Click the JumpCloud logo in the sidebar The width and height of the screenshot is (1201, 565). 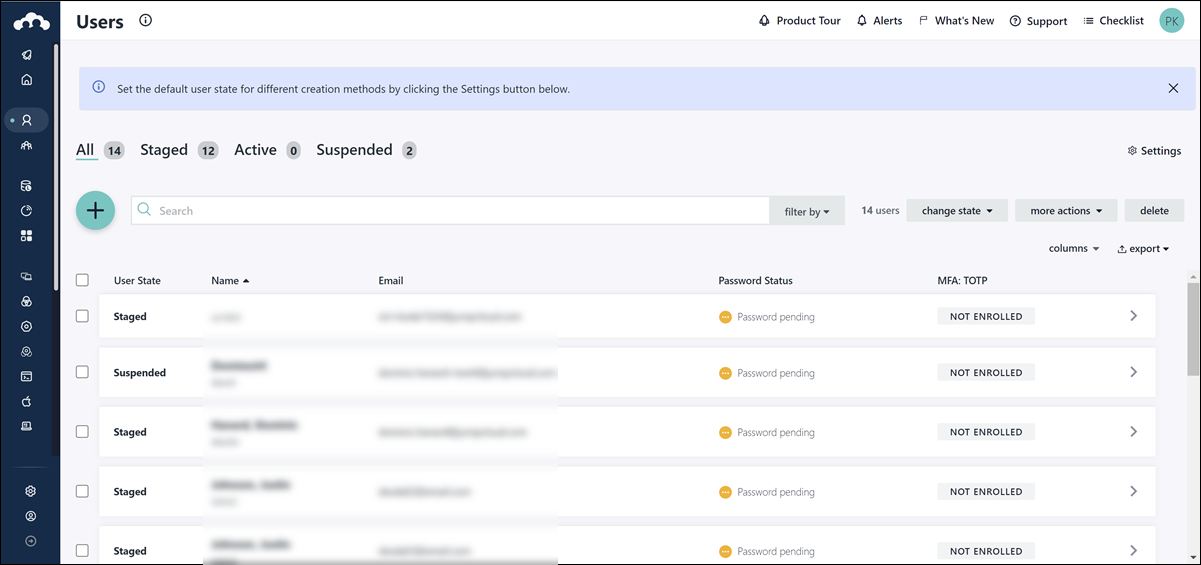click(30, 20)
